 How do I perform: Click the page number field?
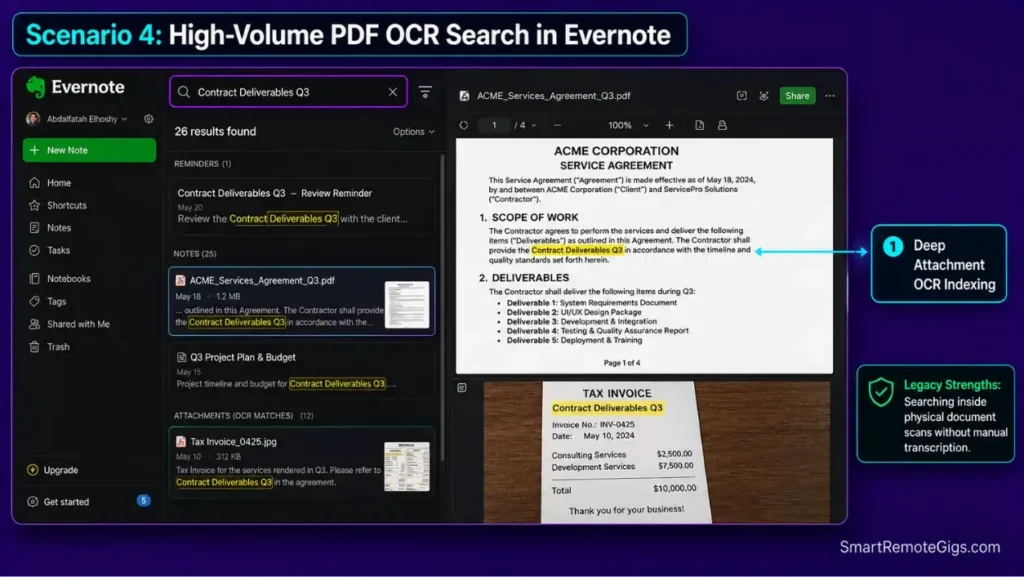coord(494,125)
